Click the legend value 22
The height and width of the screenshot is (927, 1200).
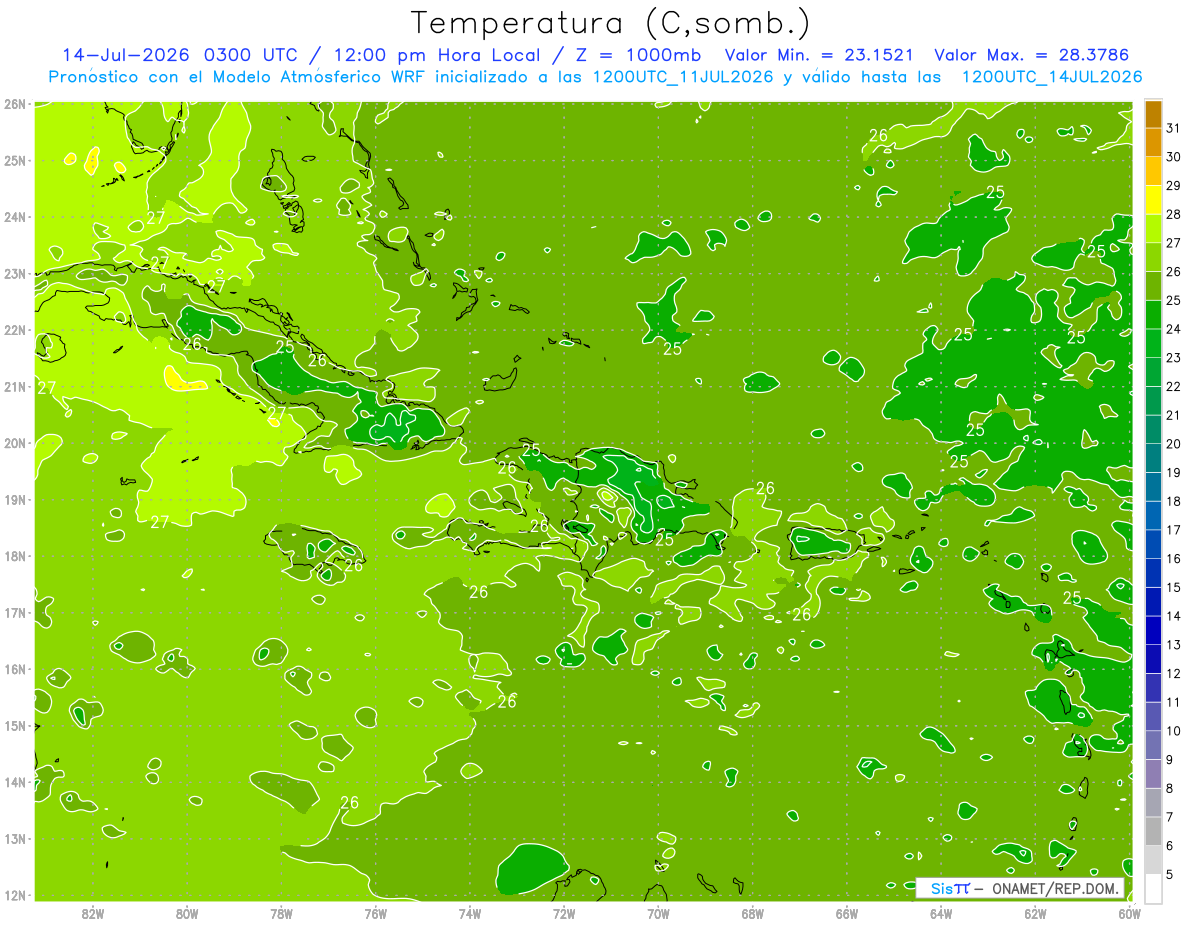point(1174,386)
